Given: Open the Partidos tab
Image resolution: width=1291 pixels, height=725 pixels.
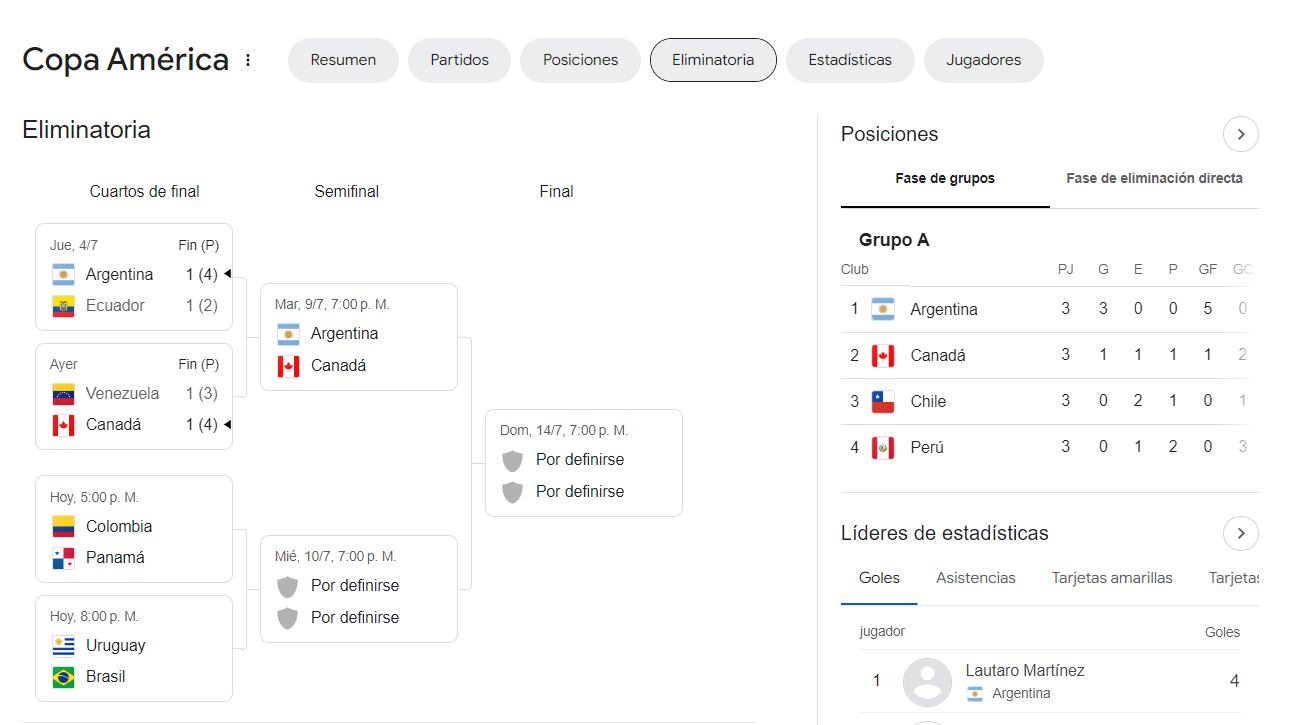Looking at the screenshot, I should [x=459, y=60].
